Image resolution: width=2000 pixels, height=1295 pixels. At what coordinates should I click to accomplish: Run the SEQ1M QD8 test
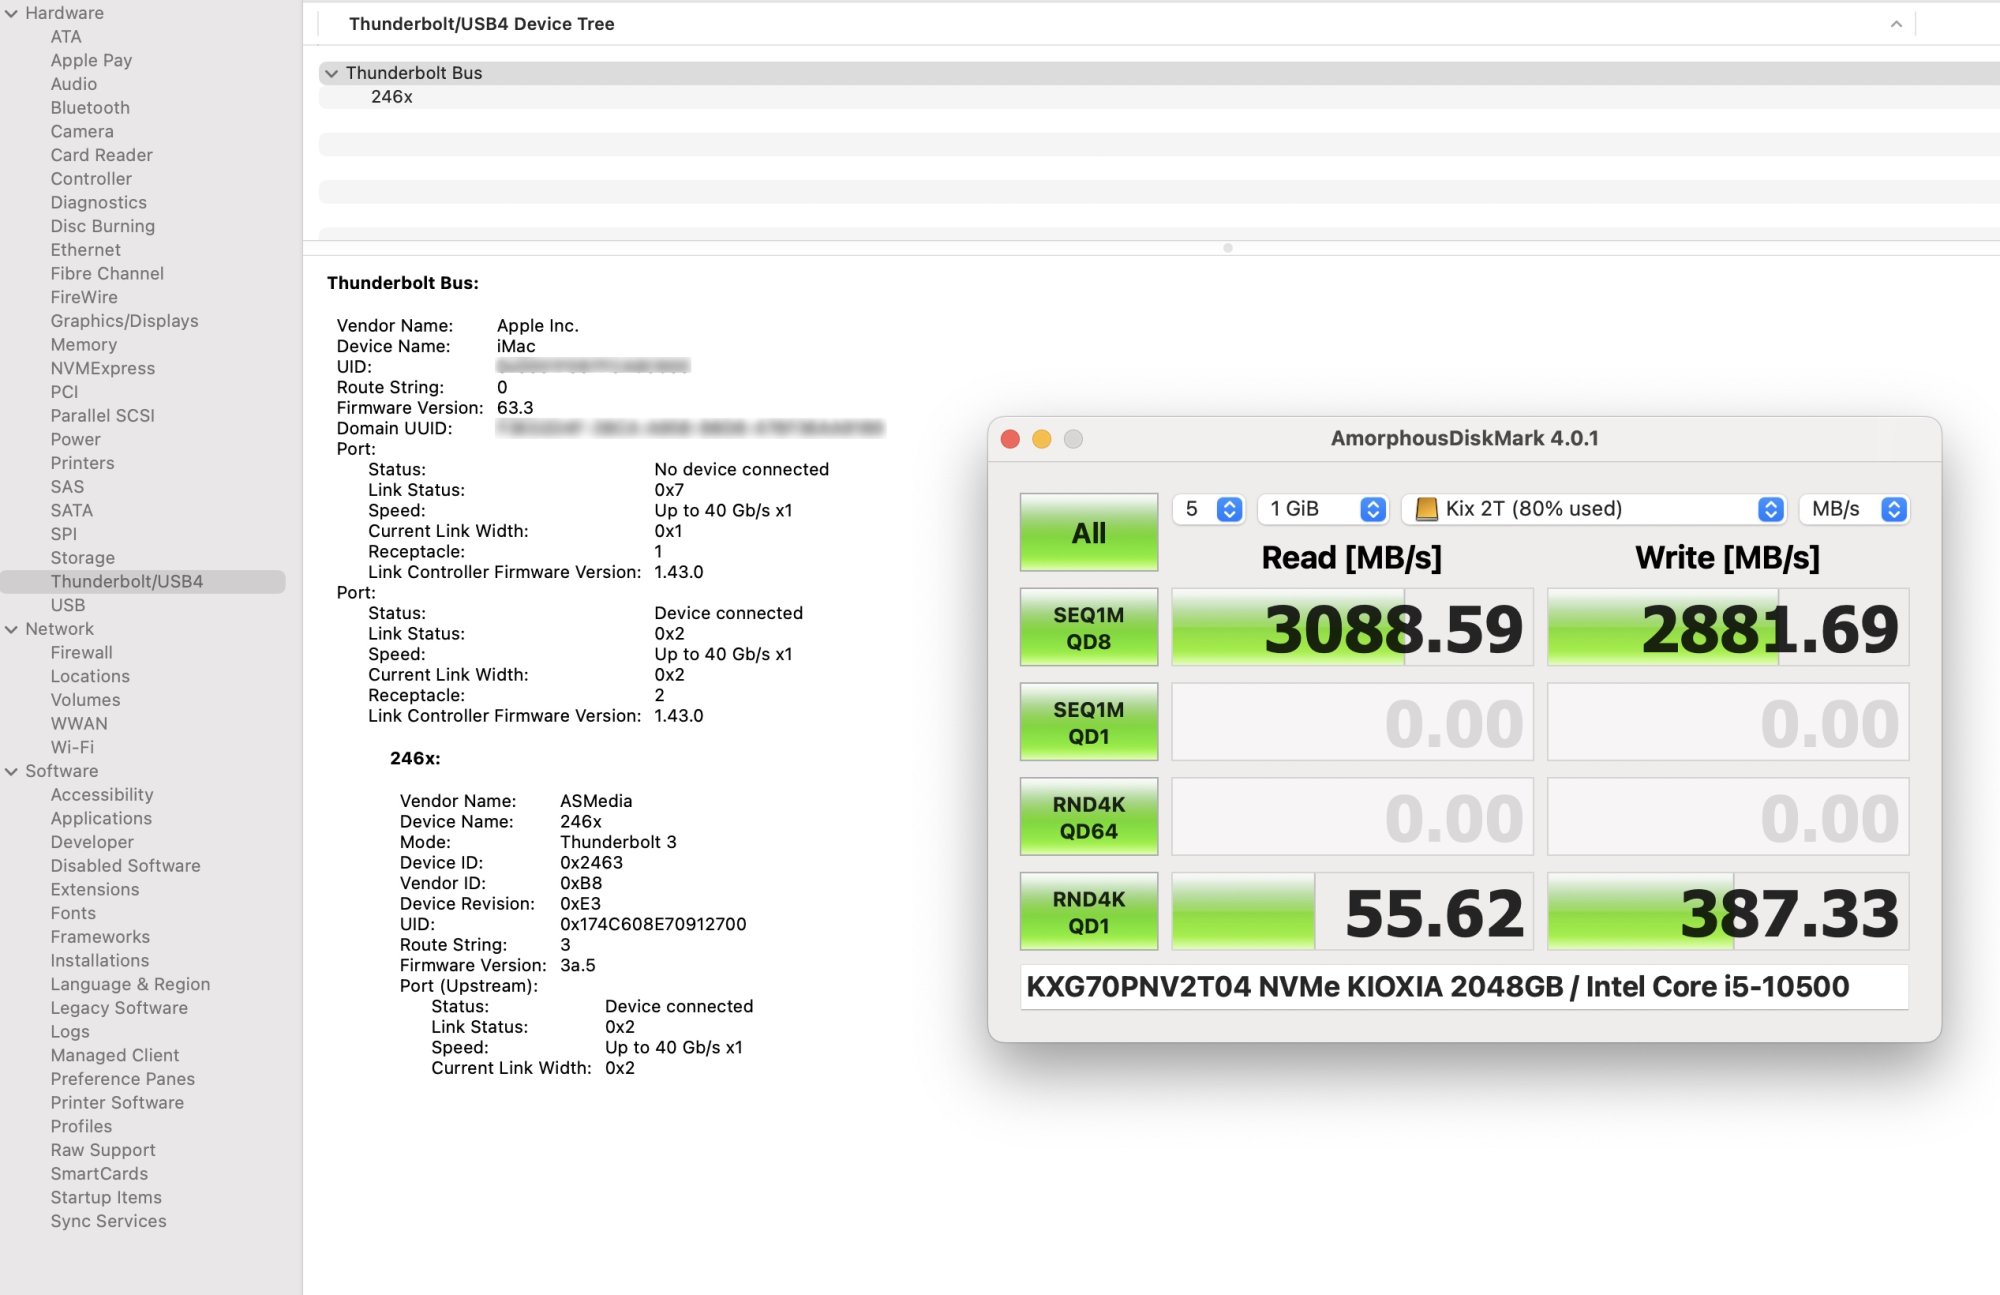click(1088, 627)
